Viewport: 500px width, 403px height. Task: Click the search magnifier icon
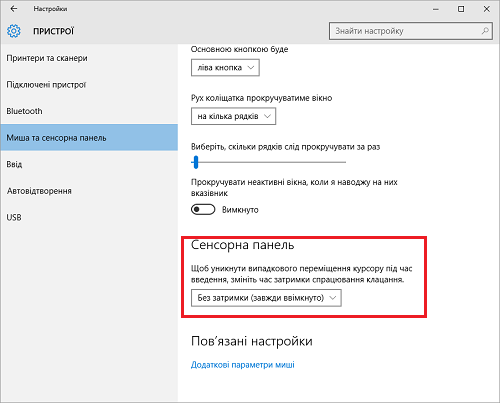pyautogui.click(x=485, y=31)
